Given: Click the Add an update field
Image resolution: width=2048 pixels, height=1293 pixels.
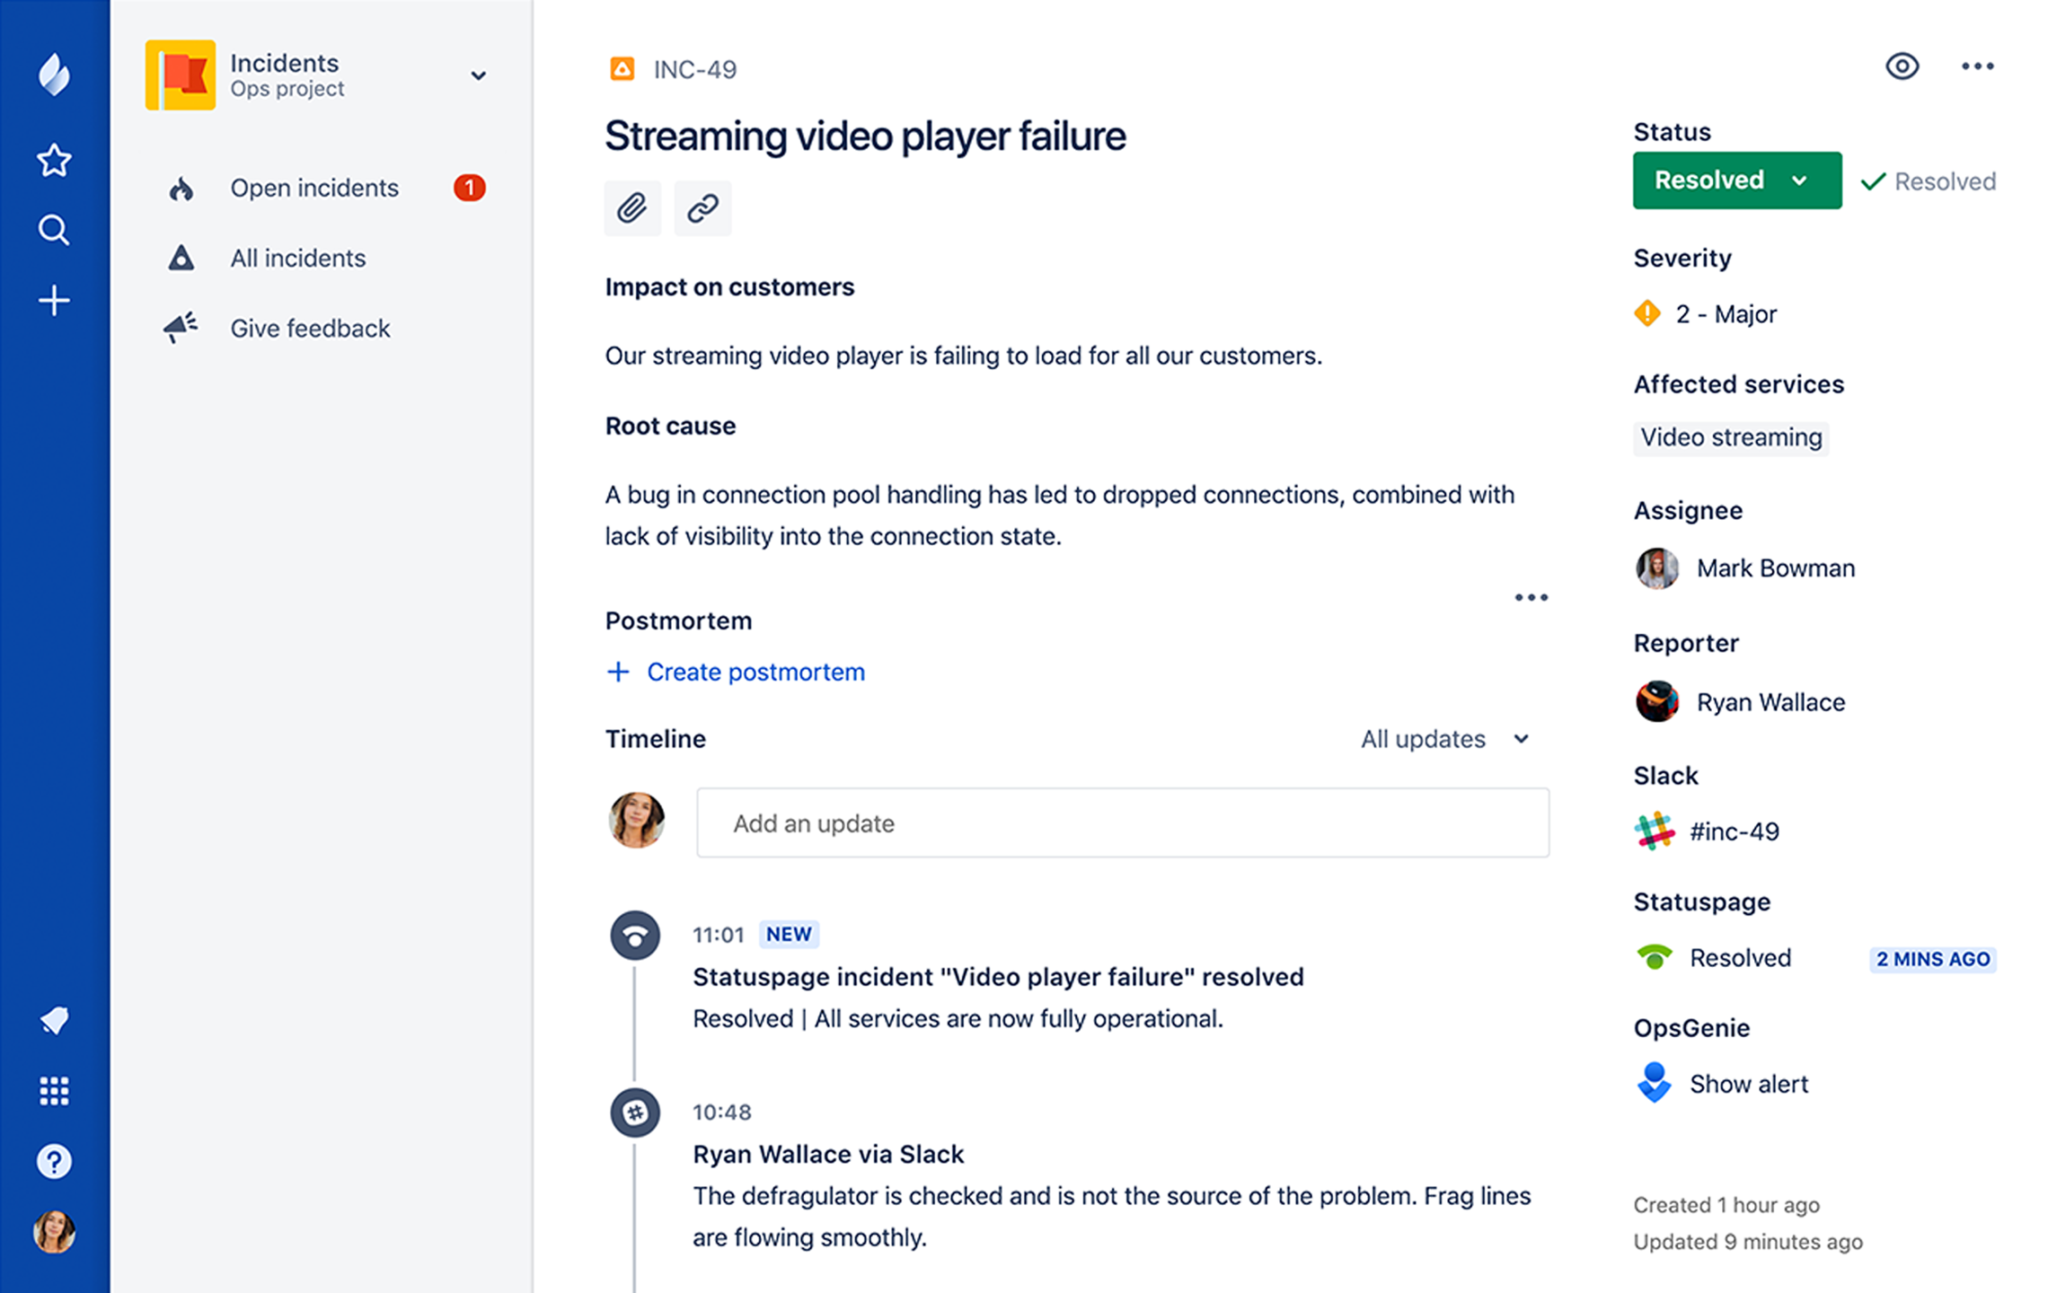Looking at the screenshot, I should (1122, 823).
